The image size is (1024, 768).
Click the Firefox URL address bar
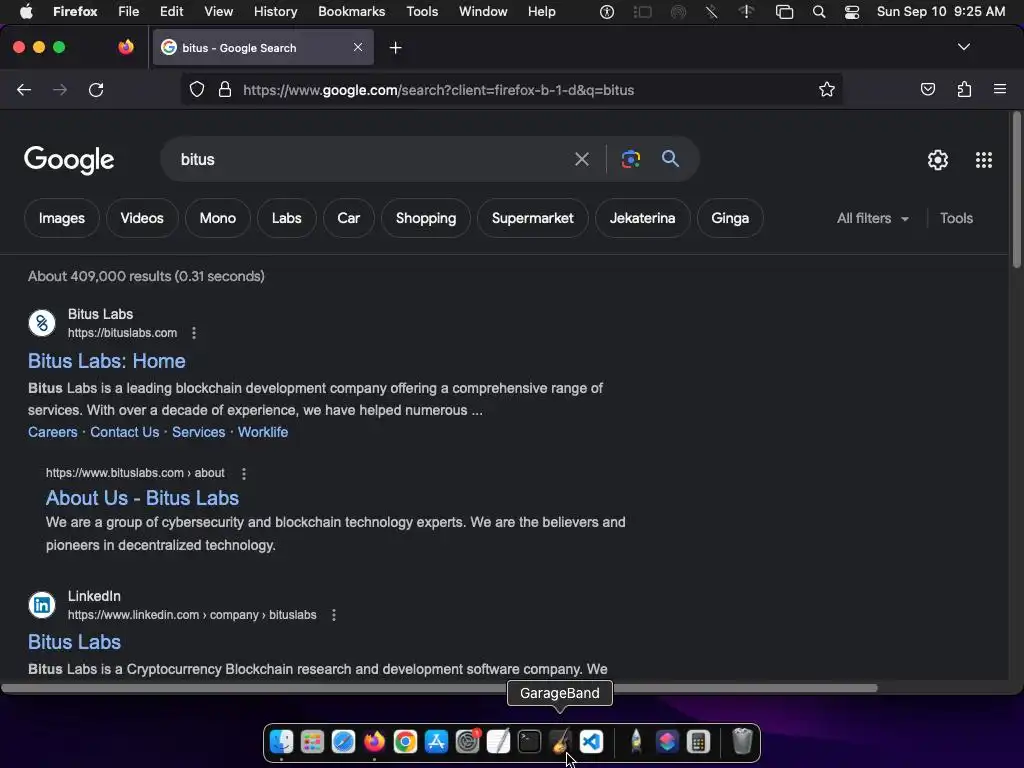coord(509,89)
